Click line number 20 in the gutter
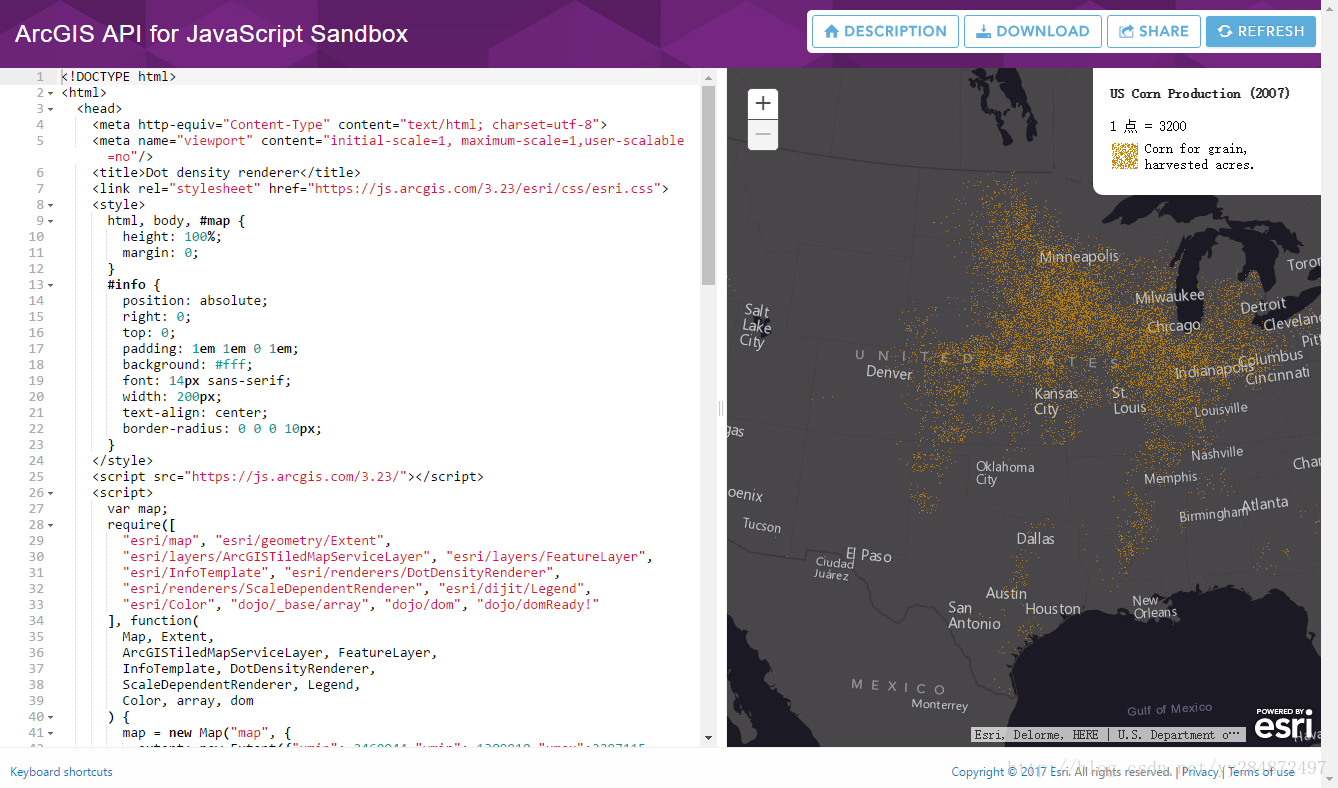The height and width of the screenshot is (788, 1338). coord(36,397)
